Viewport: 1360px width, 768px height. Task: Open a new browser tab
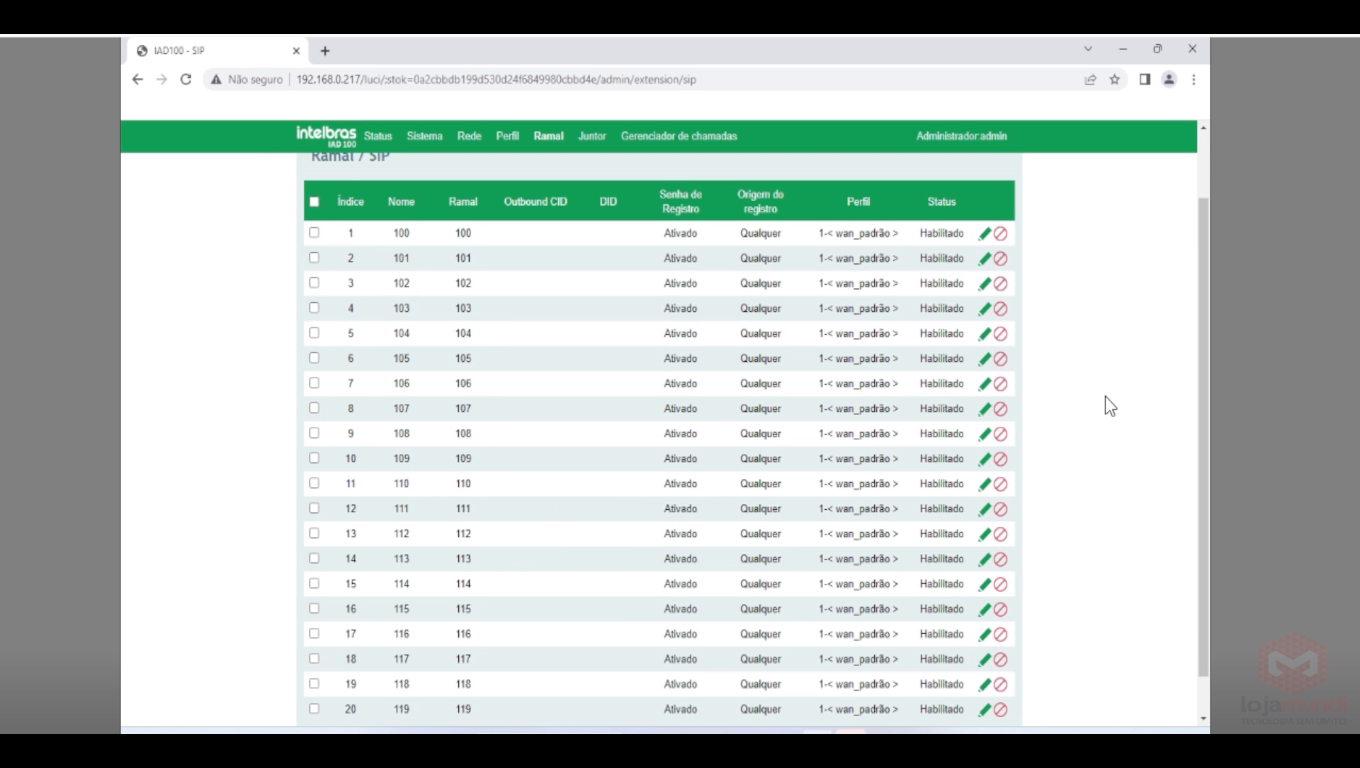[x=325, y=51]
